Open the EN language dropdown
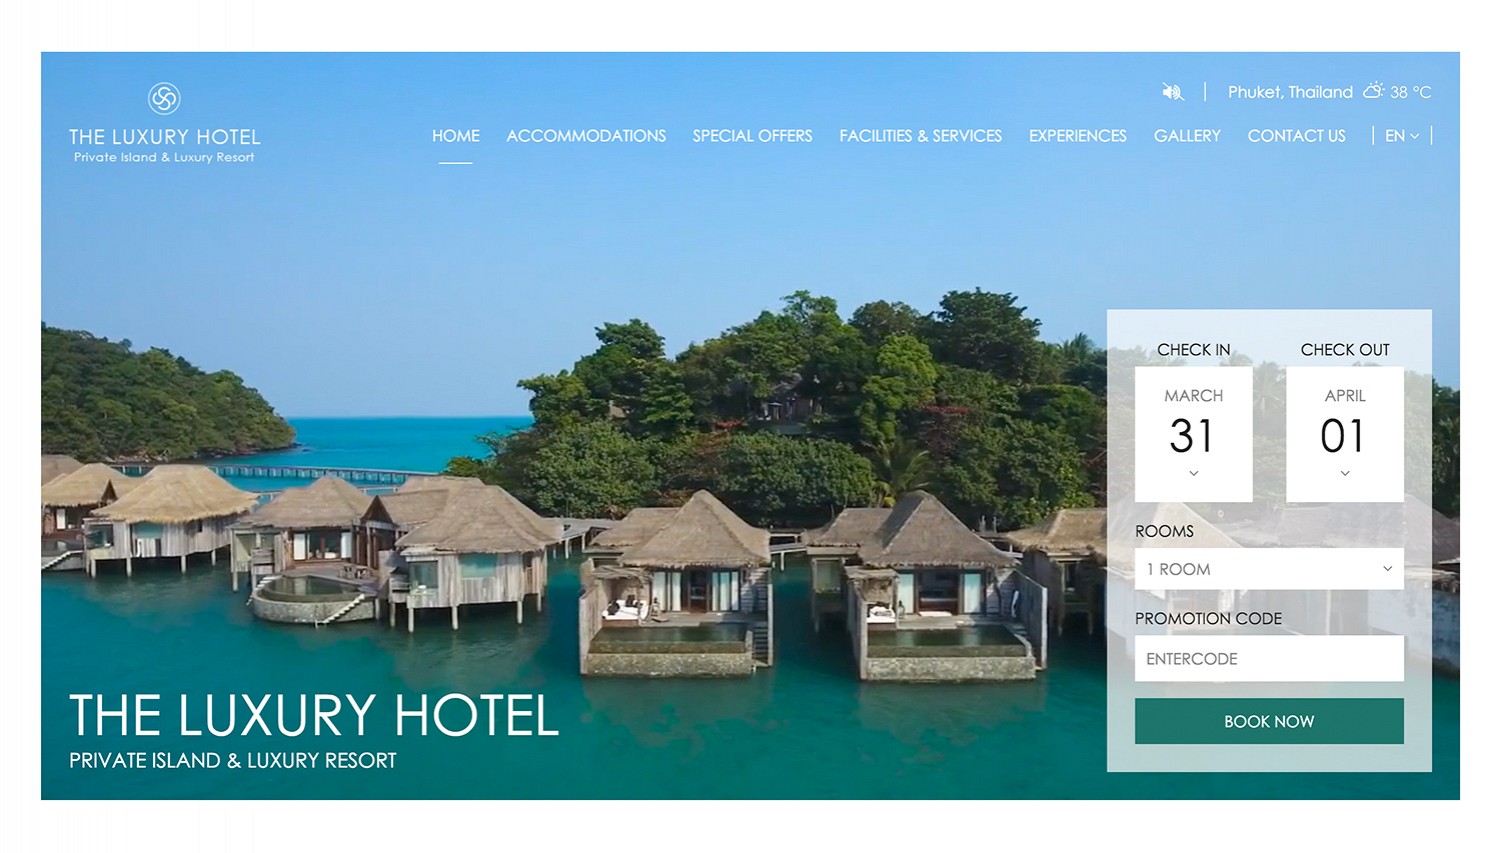1500x853 pixels. point(1402,136)
